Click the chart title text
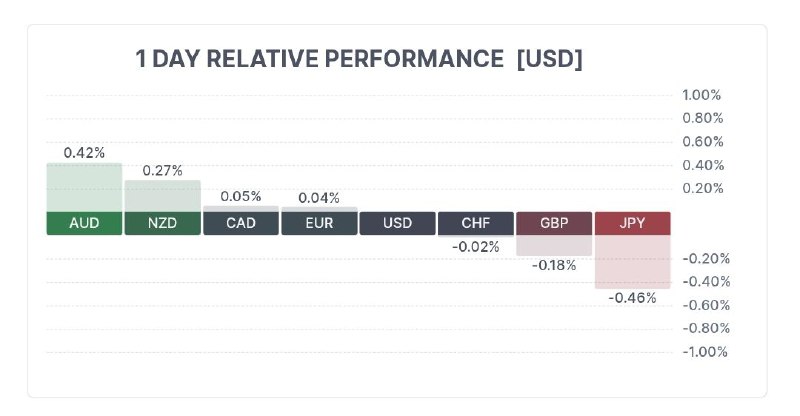 pyautogui.click(x=359, y=59)
